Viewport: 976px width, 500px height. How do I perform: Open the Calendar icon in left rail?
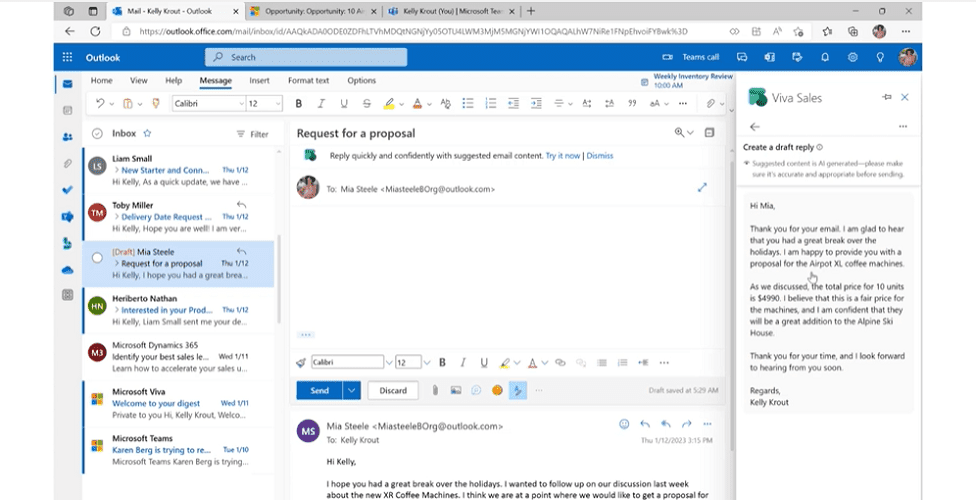(67, 110)
